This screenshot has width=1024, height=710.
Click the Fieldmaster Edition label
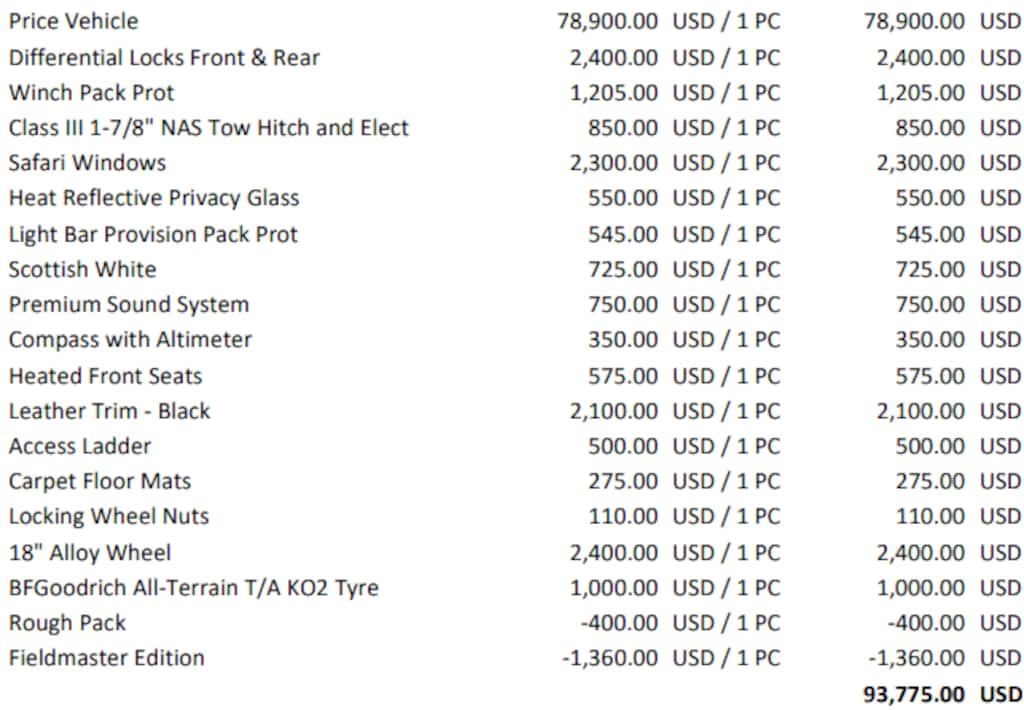[106, 658]
